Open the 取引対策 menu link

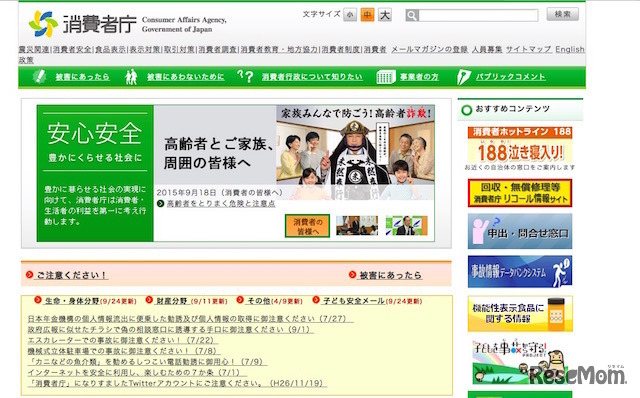pos(180,49)
